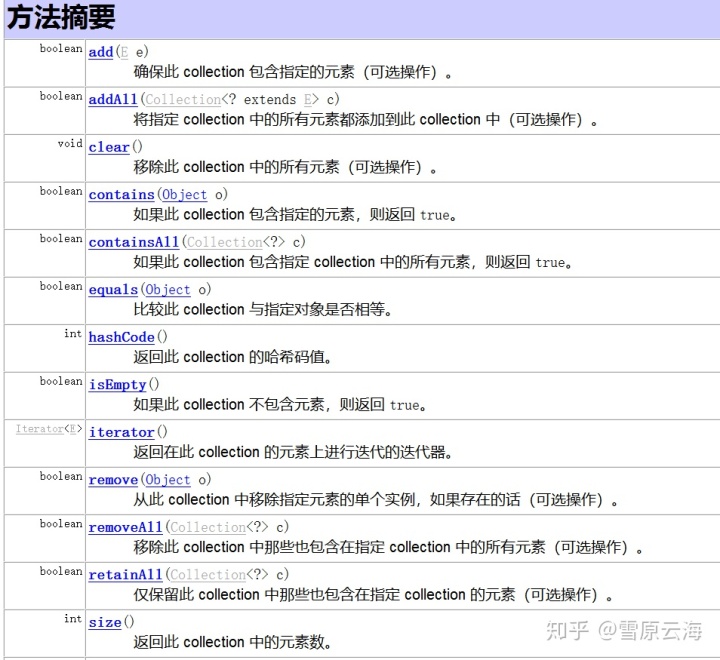The image size is (720, 660).
Task: Click the boolean return type of isEmpty
Action: click(61, 381)
